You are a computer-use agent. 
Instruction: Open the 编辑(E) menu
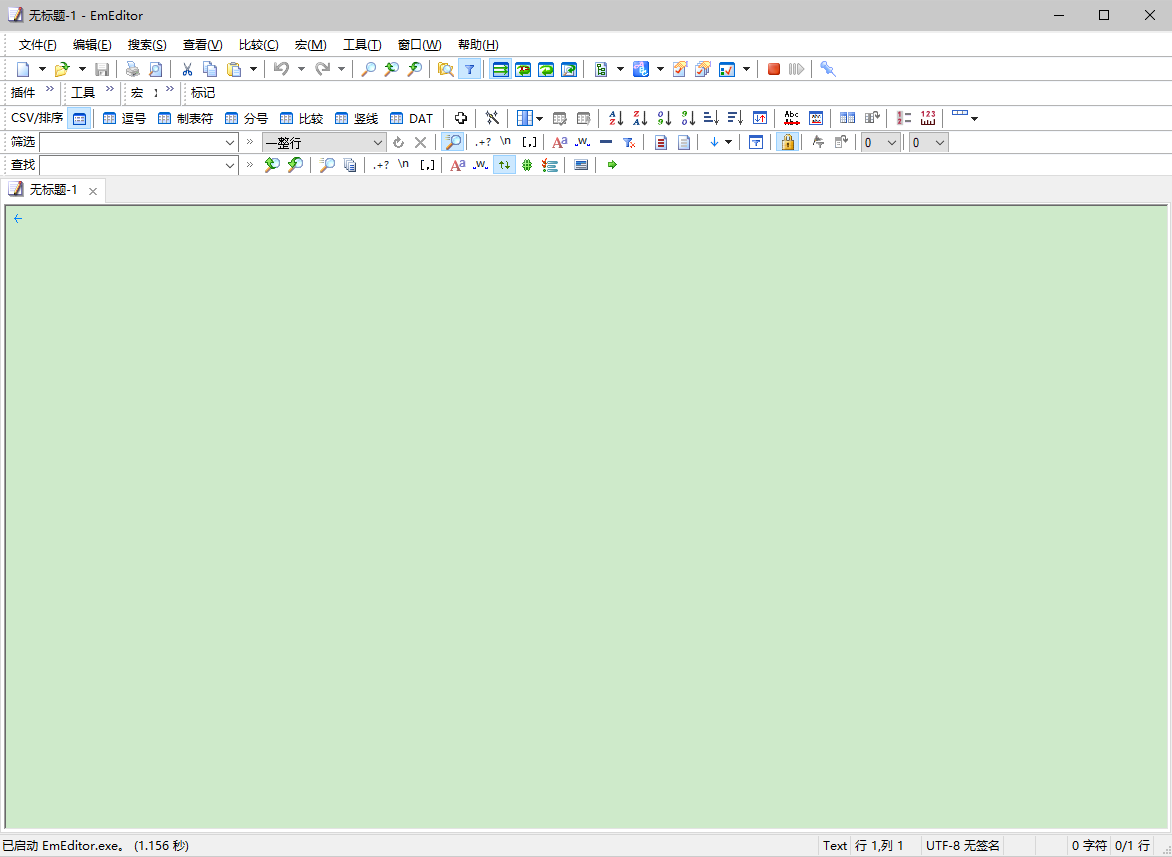click(x=92, y=45)
